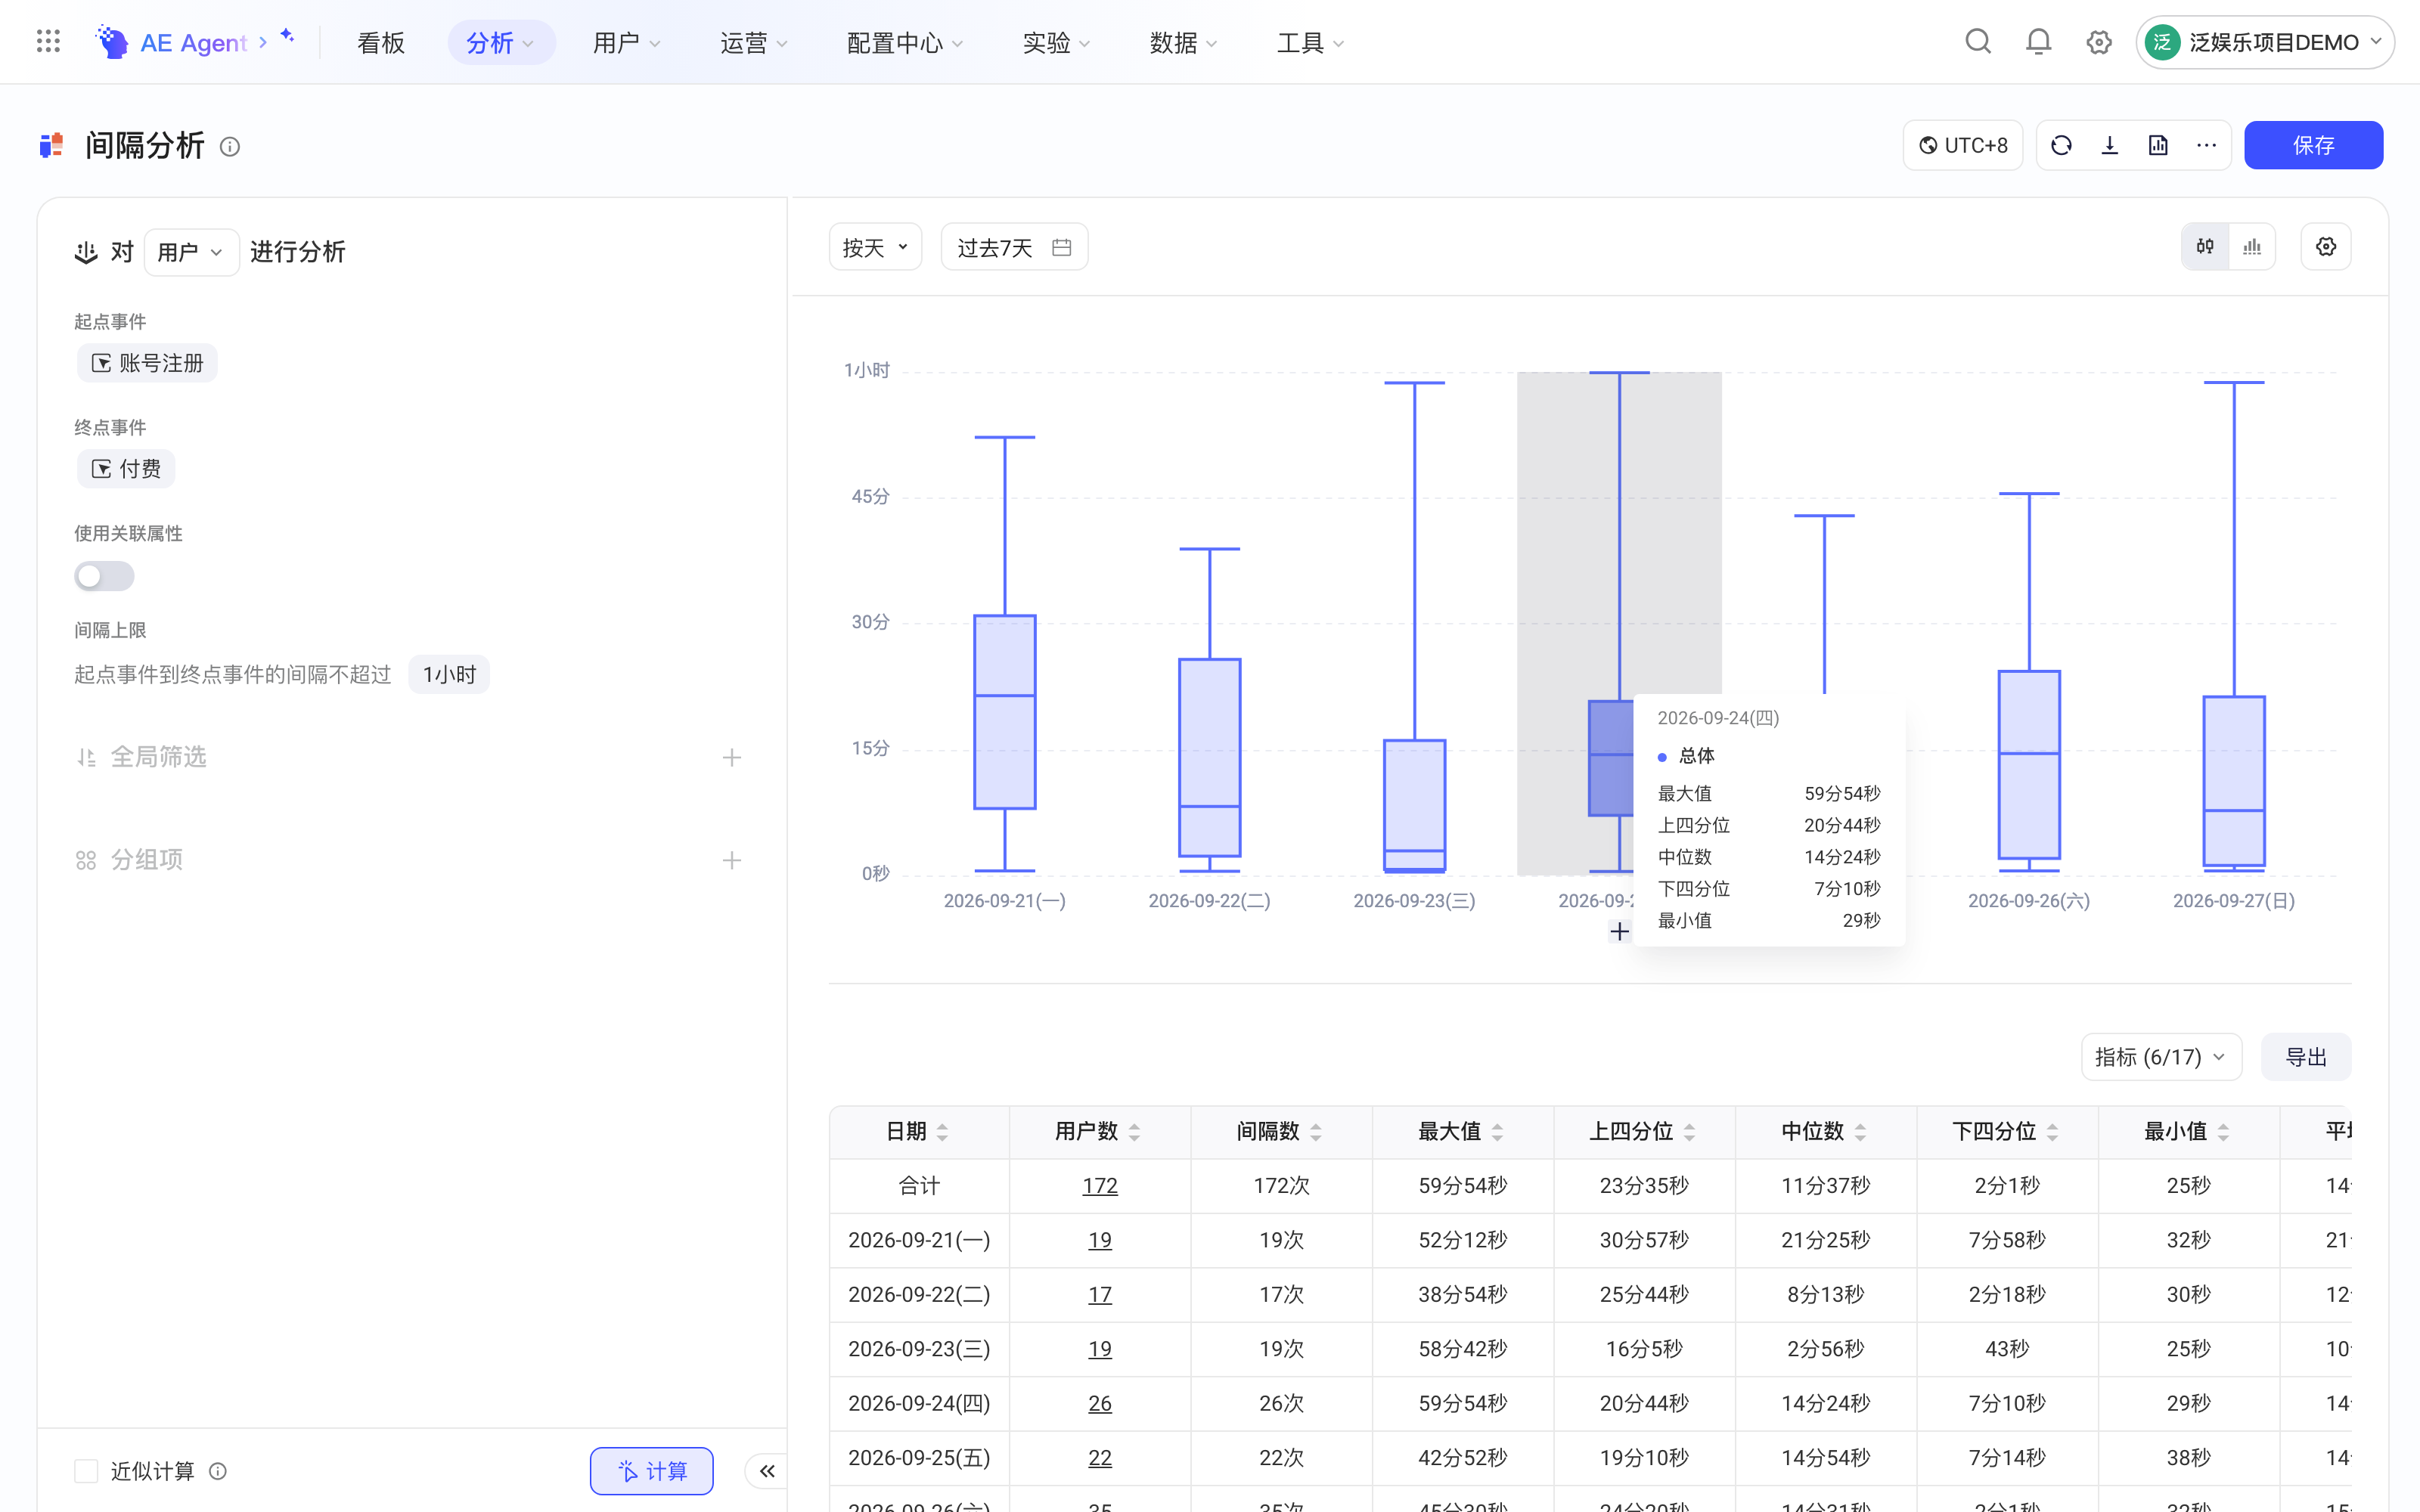Switch to bar chart view
Viewport: 2420px width, 1512px height.
(2252, 246)
